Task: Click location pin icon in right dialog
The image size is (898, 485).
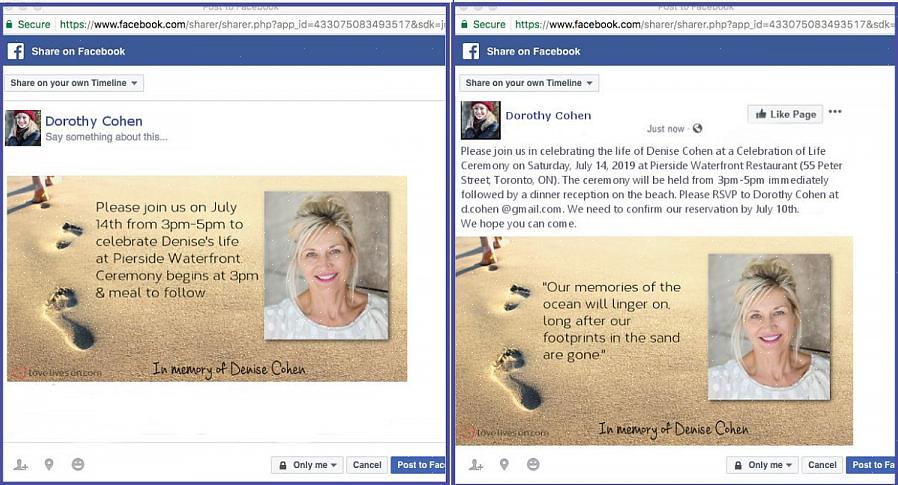Action: (504, 465)
